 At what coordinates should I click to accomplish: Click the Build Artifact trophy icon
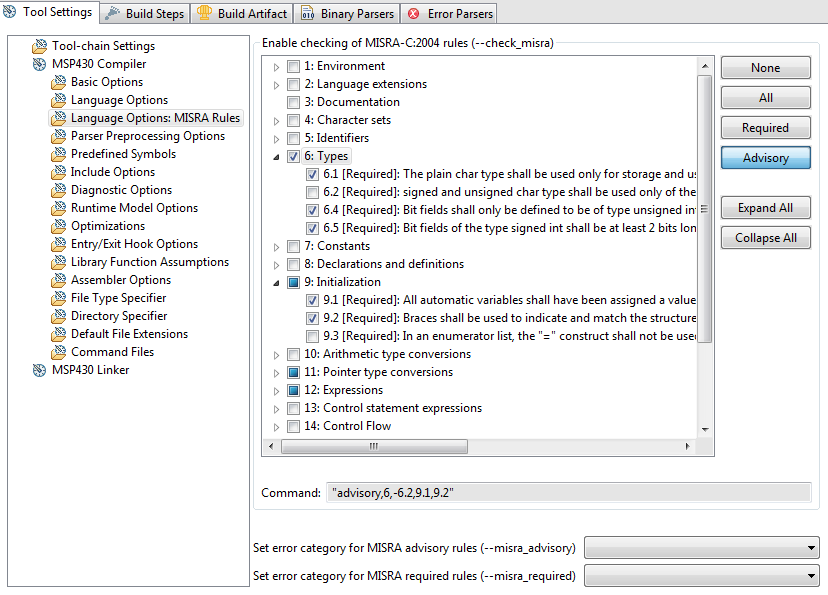pyautogui.click(x=204, y=13)
